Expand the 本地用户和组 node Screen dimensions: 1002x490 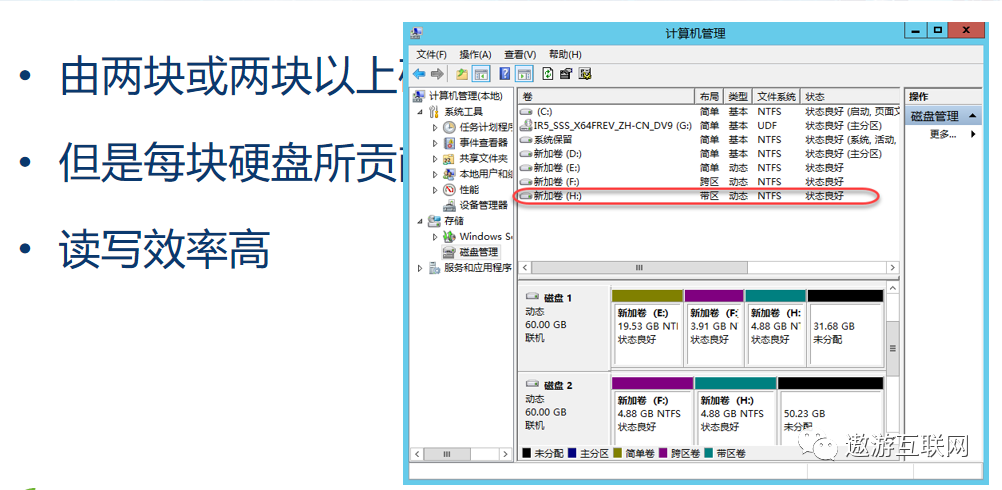click(x=435, y=174)
